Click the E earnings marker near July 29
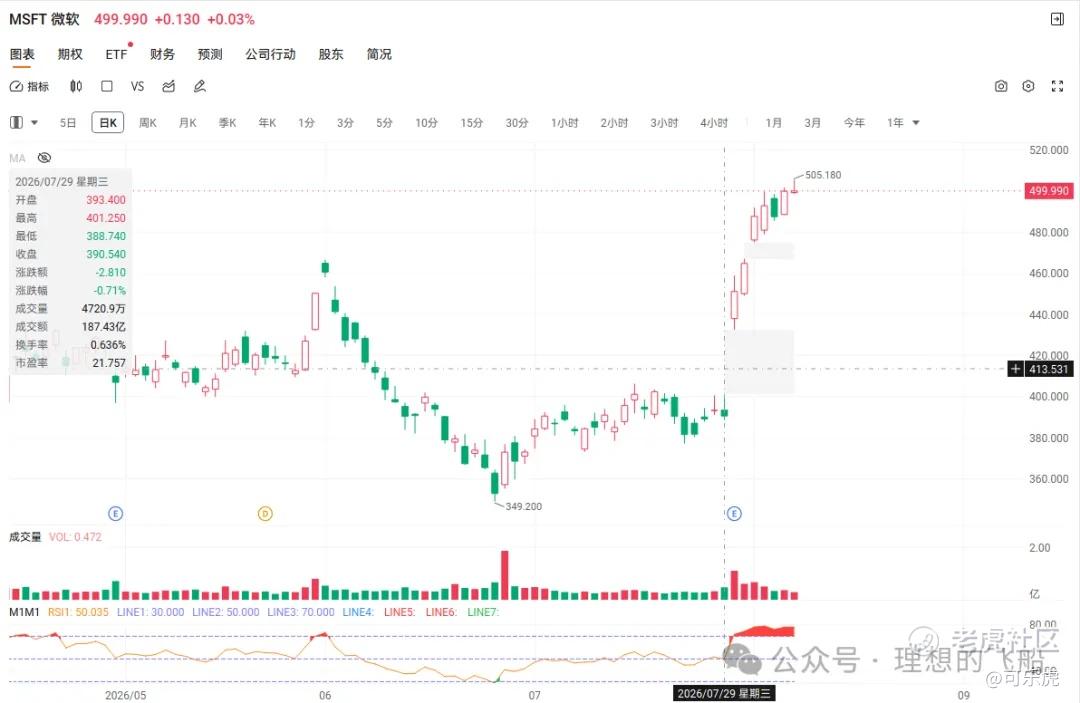 tap(734, 514)
